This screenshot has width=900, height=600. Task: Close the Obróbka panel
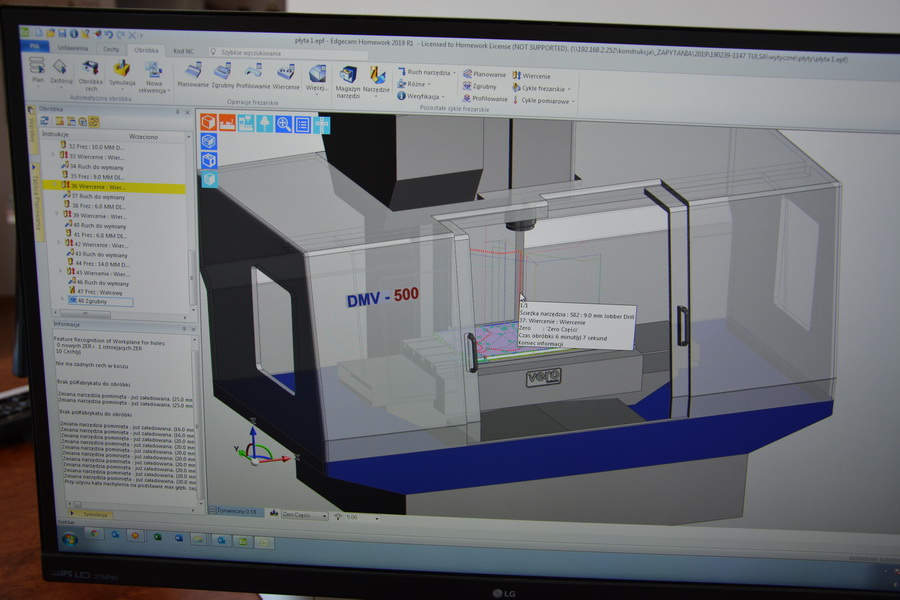[x=187, y=113]
